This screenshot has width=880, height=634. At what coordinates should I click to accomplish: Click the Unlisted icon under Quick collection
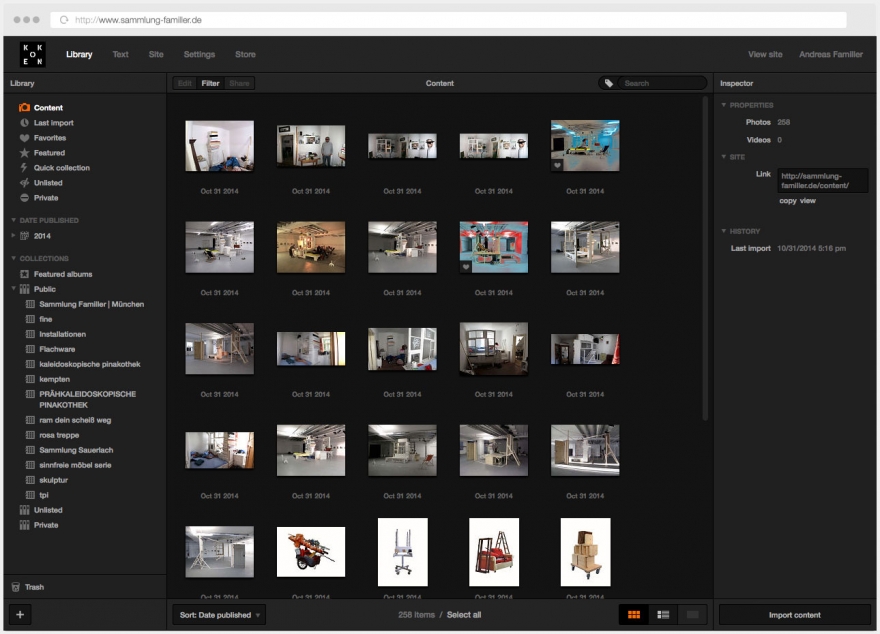pos(24,182)
